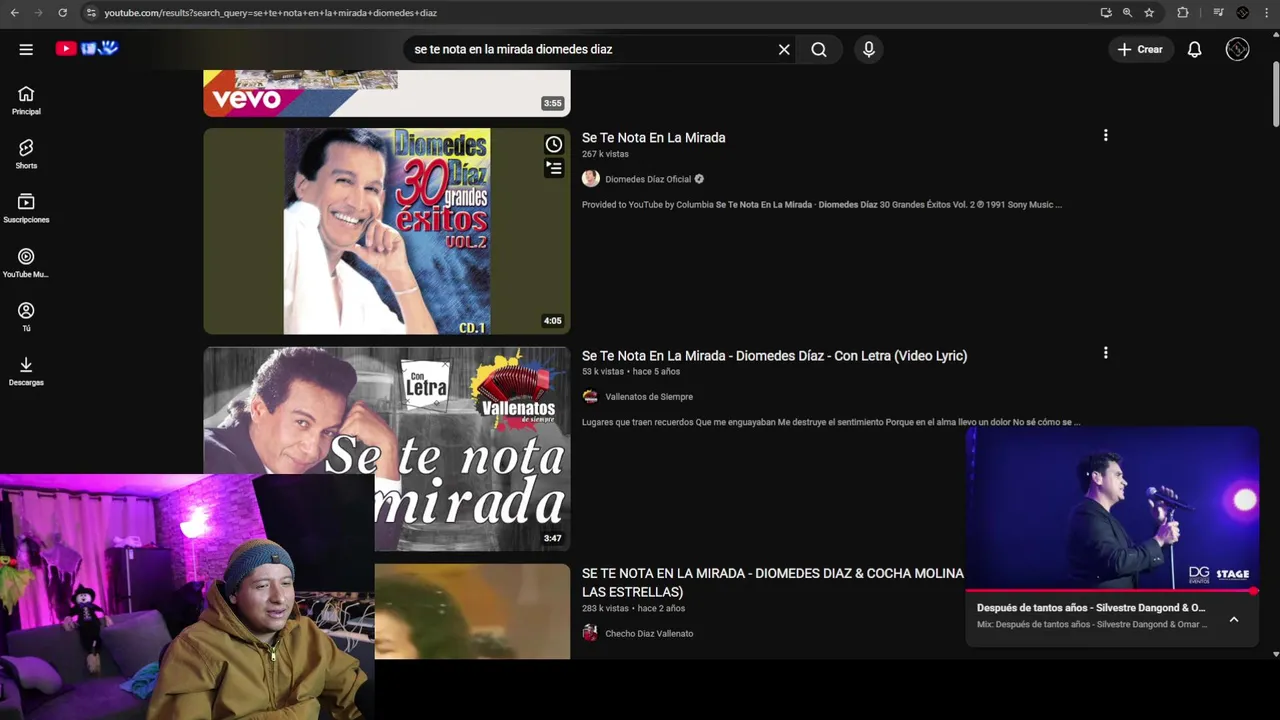Viewport: 1280px width, 720px height.
Task: Open Vallenatos de Siempre channel link
Action: [648, 397]
